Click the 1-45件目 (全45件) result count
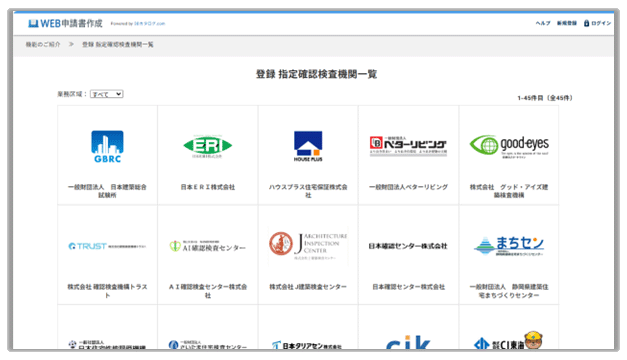The width and height of the screenshot is (627, 360). 545,98
